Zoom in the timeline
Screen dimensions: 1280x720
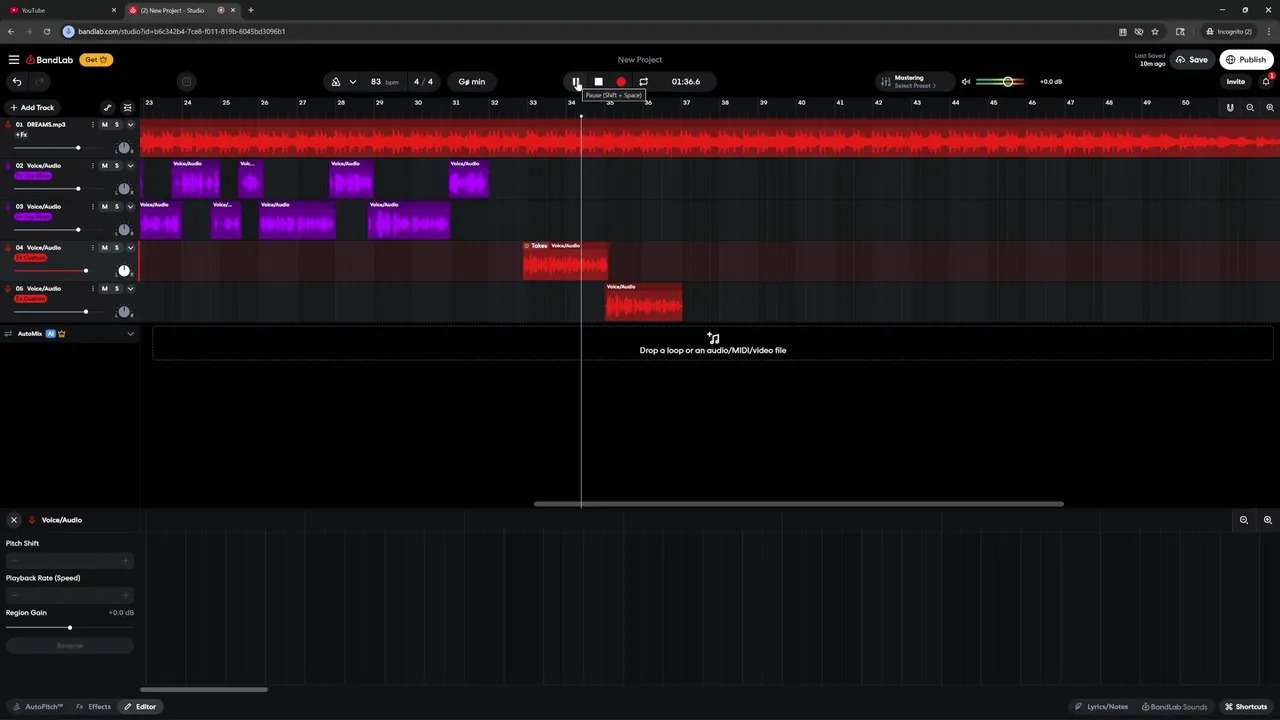1270,108
